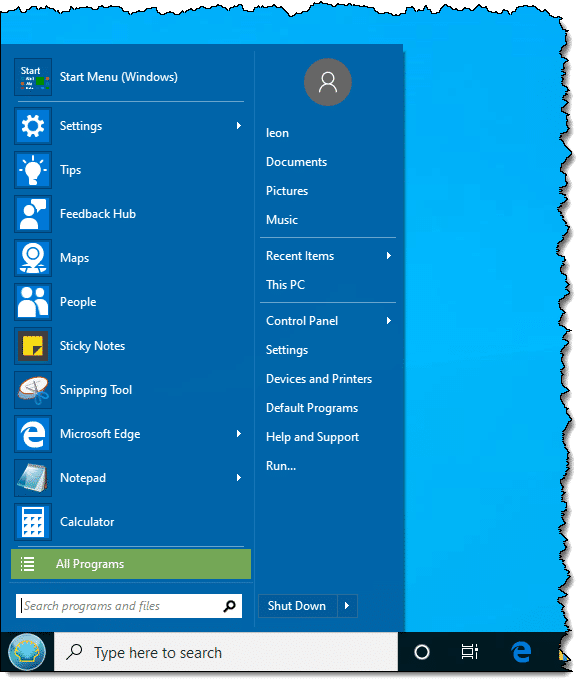Click the shell Start button on taskbar
This screenshot has height=683, width=585.
click(x=27, y=652)
